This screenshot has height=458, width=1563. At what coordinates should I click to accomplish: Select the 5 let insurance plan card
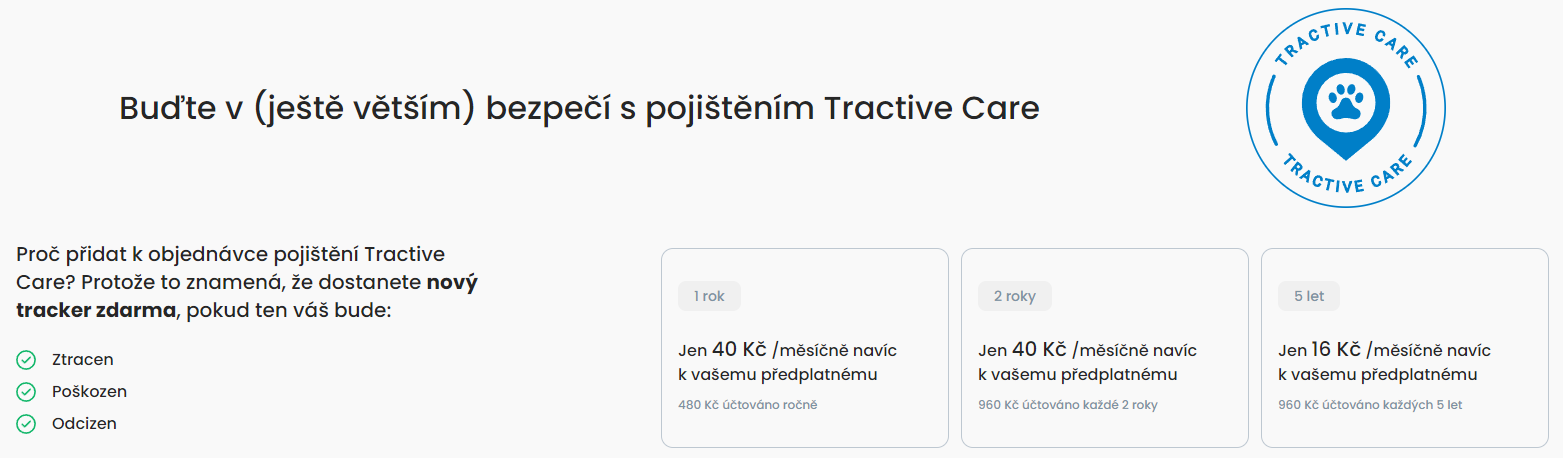click(x=1405, y=347)
